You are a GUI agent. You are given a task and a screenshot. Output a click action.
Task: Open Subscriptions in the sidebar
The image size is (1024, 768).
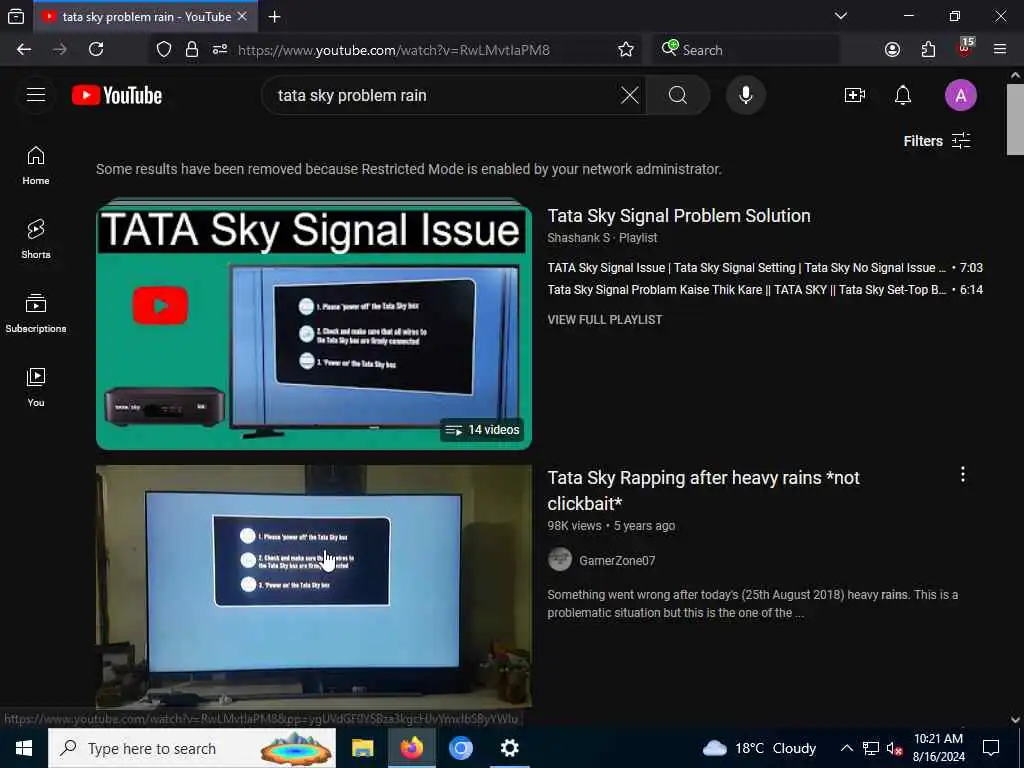click(36, 313)
